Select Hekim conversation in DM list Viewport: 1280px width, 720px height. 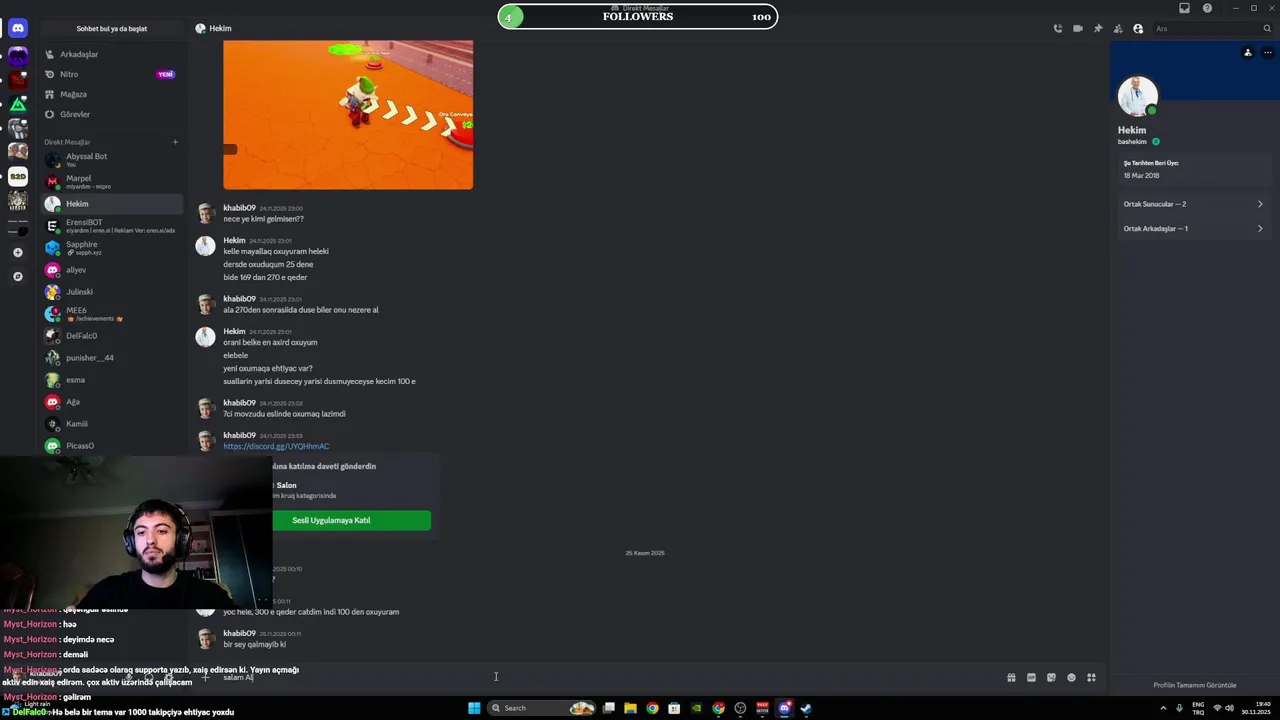tap(112, 204)
